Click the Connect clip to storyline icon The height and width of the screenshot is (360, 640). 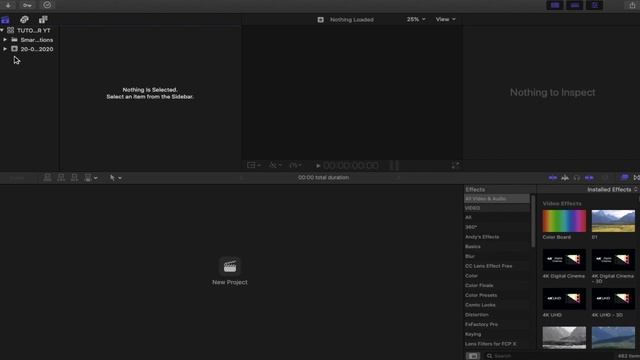point(47,178)
